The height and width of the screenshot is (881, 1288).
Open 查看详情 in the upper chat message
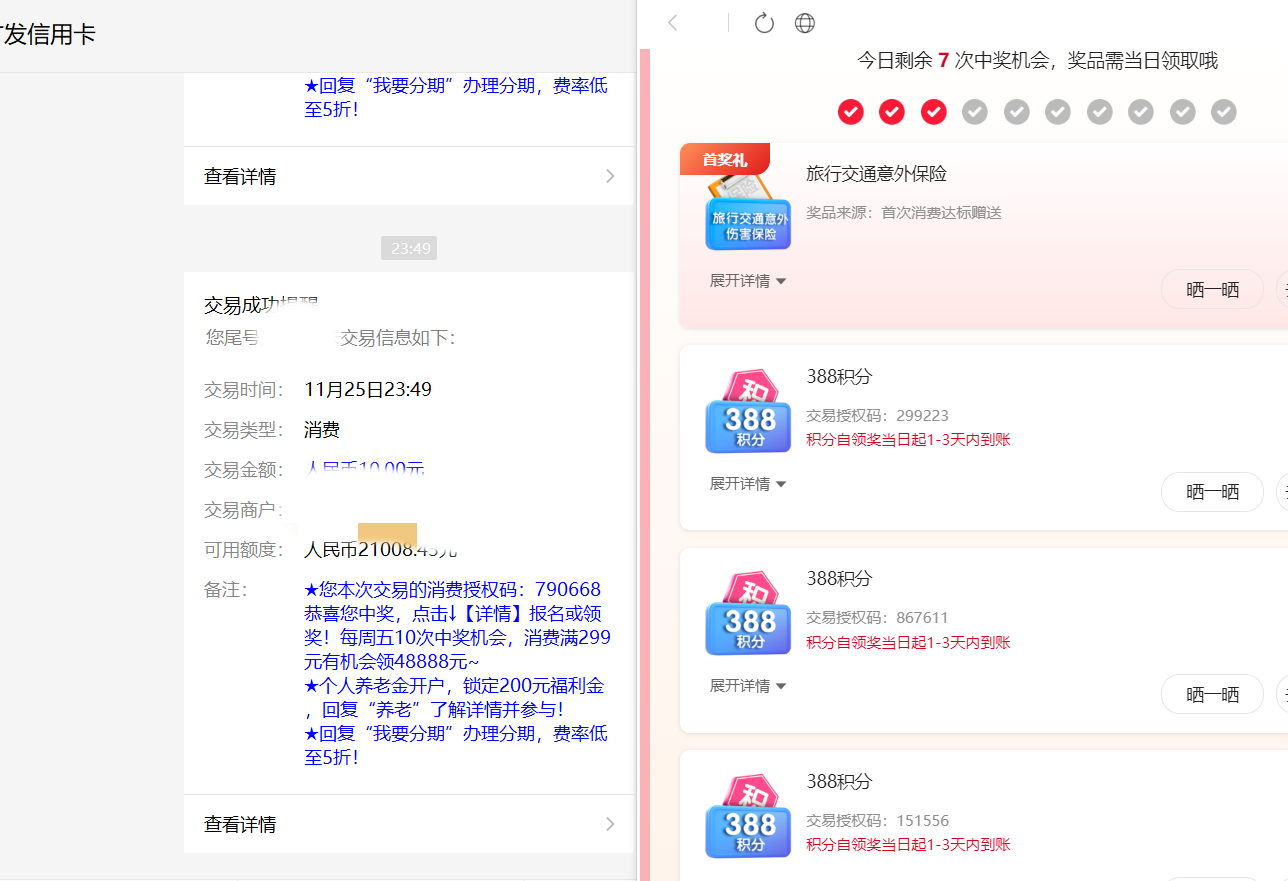click(409, 176)
